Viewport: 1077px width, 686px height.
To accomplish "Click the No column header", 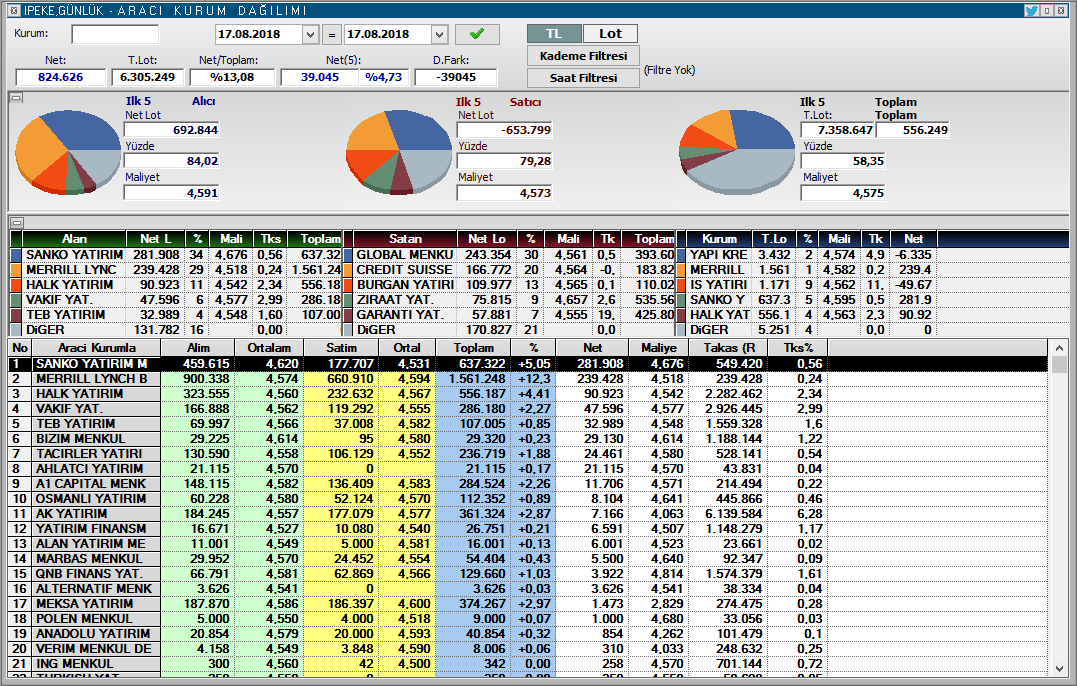I will tap(20, 348).
